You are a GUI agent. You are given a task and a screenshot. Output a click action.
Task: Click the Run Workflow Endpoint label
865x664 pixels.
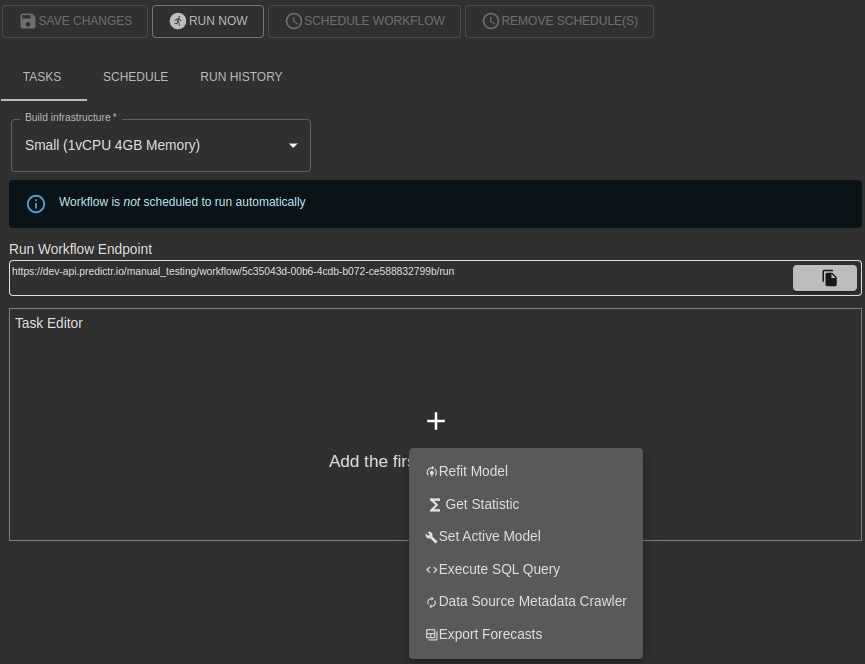(x=81, y=249)
